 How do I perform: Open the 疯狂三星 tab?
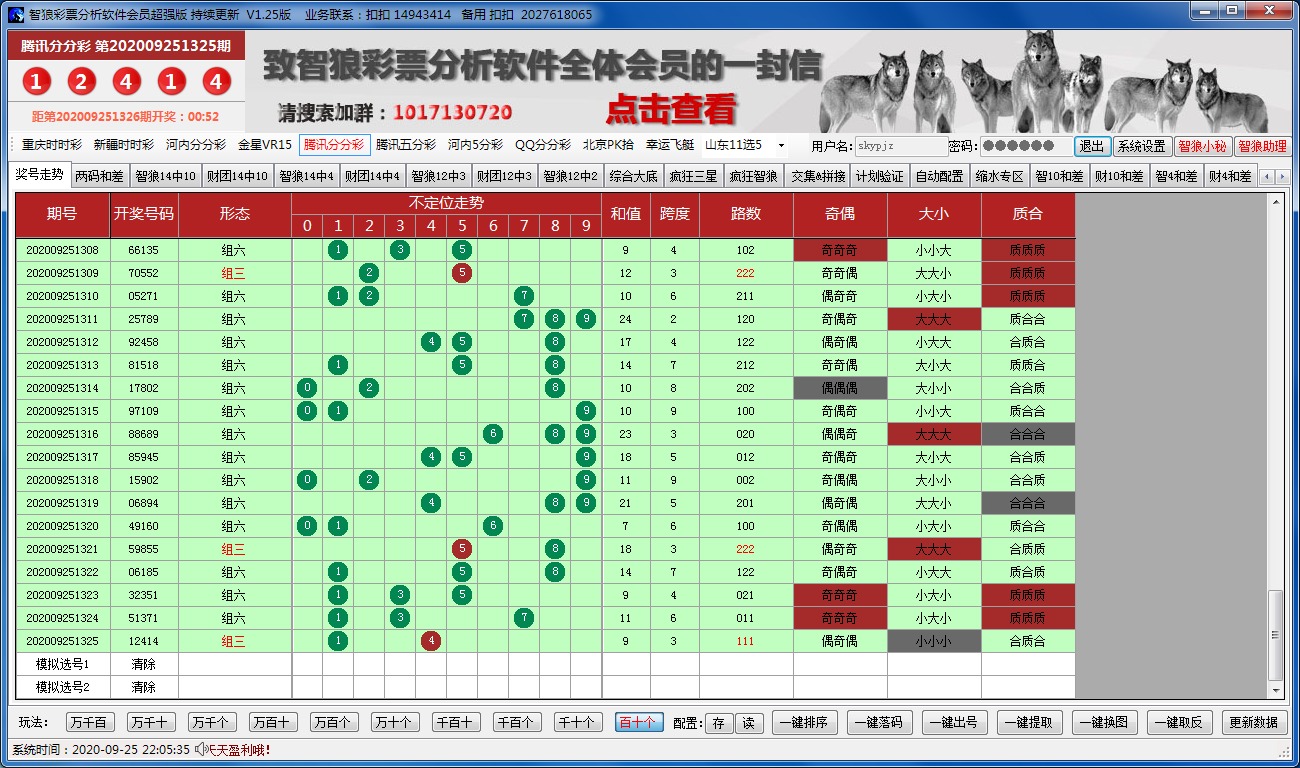coord(693,176)
